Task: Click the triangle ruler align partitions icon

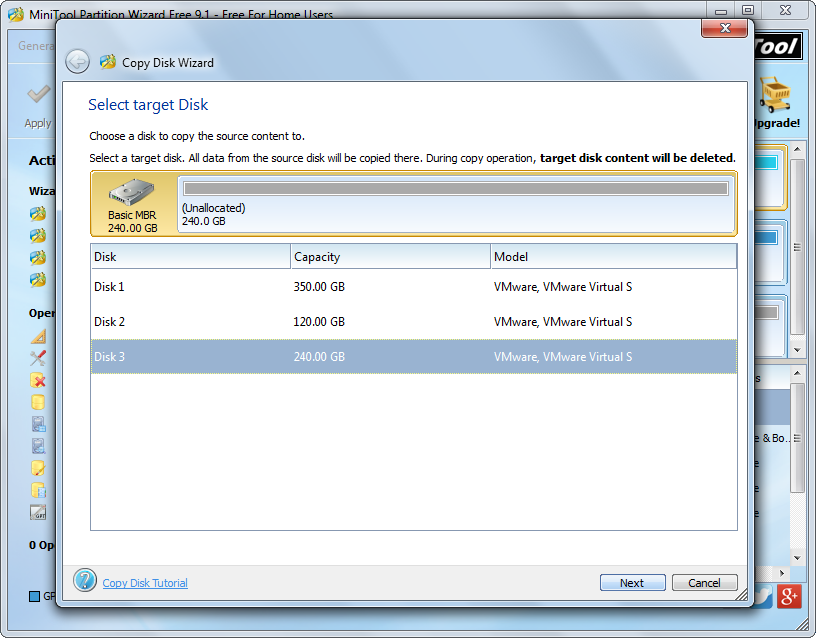Action: click(38, 336)
